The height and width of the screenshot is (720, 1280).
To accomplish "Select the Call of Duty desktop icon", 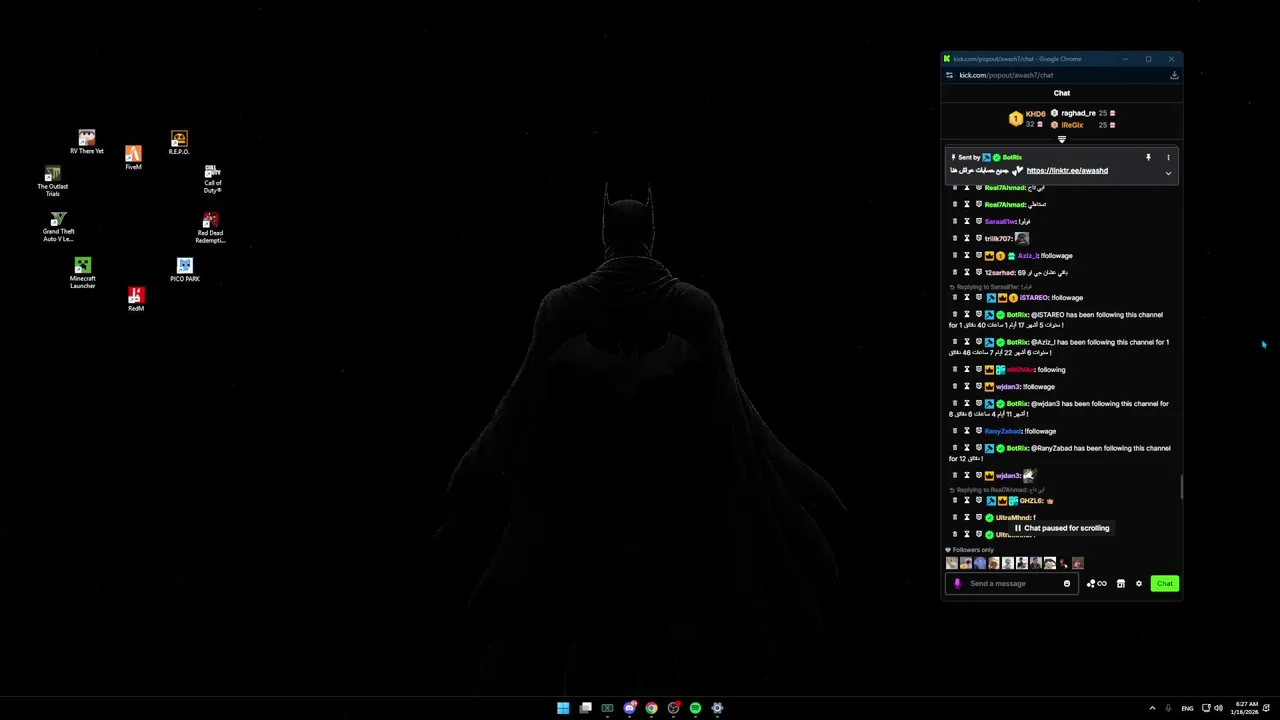I will coord(212,179).
